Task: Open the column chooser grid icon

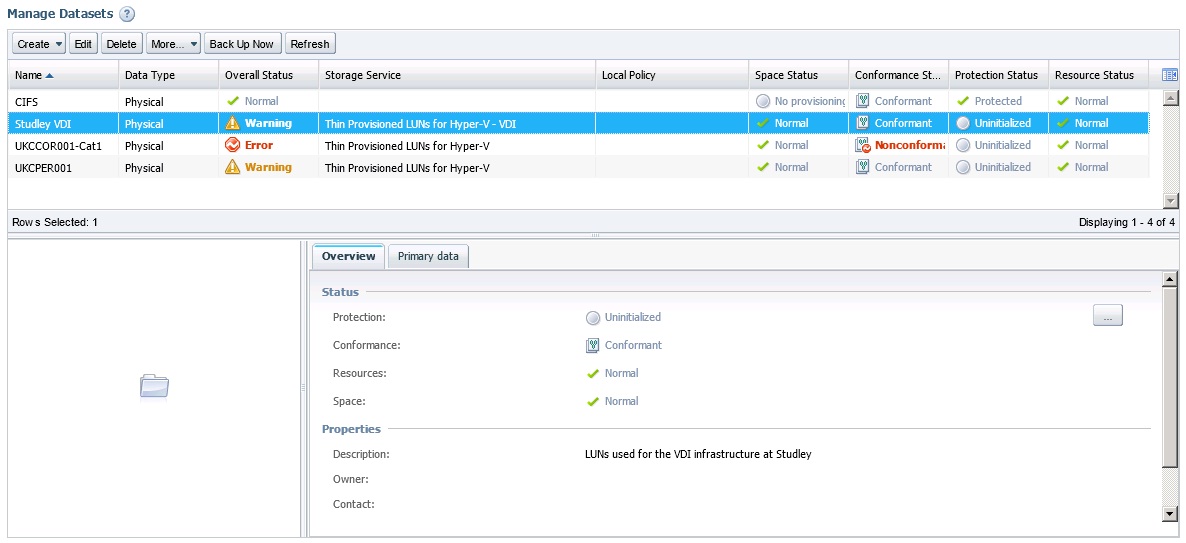Action: pos(1169,75)
